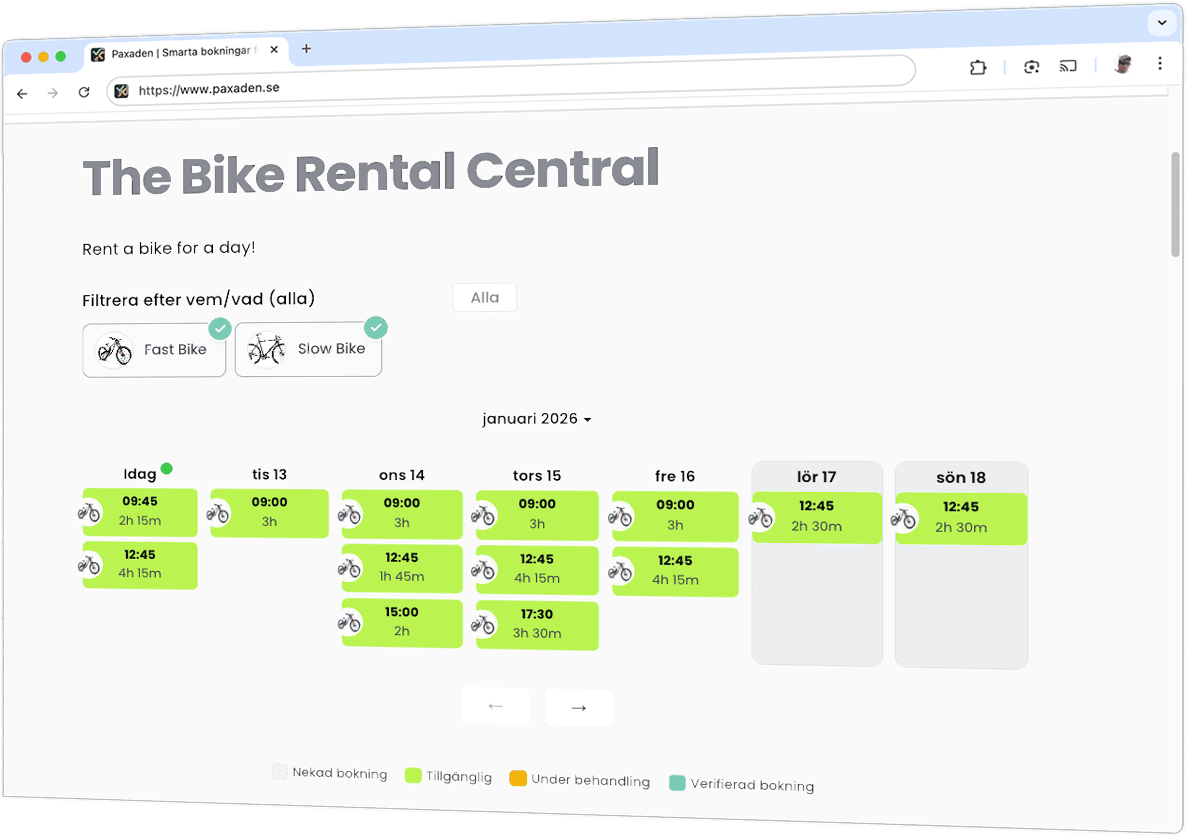Open a new browser tab with the plus
1186x836 pixels.
tap(306, 47)
